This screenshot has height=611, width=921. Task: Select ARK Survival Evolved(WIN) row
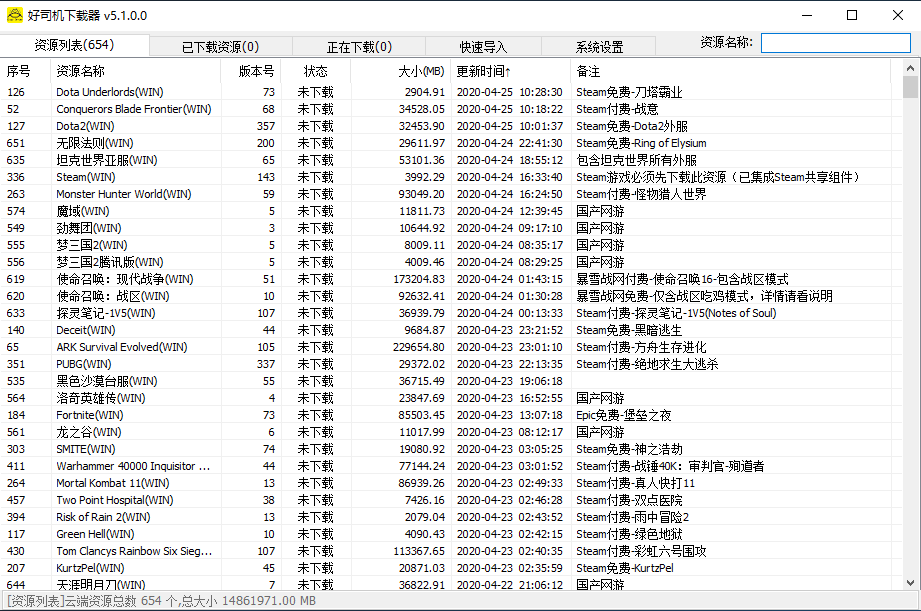[x=451, y=347]
